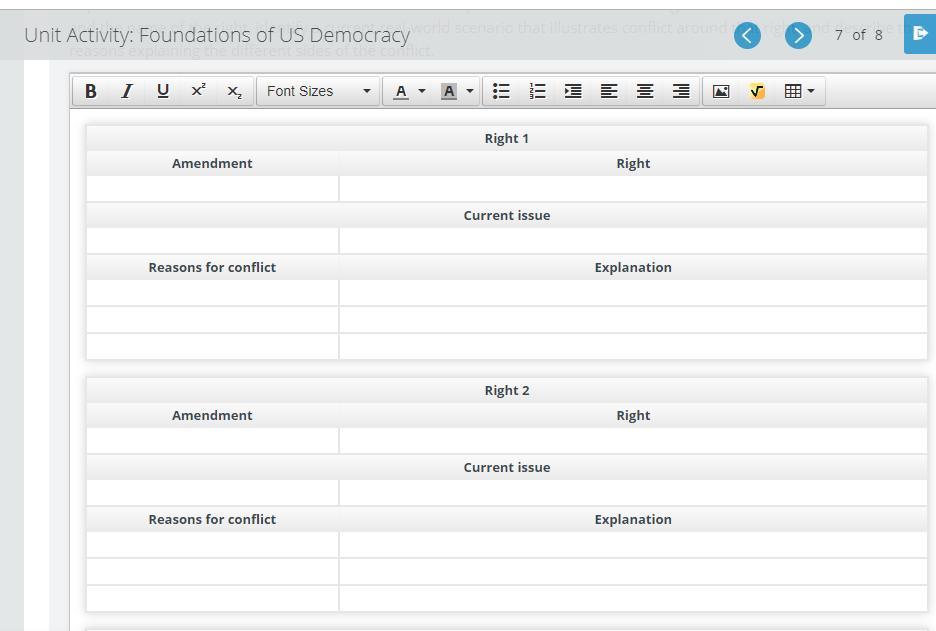The image size is (936, 631).
Task: Click the exit activity icon
Action: point(920,34)
